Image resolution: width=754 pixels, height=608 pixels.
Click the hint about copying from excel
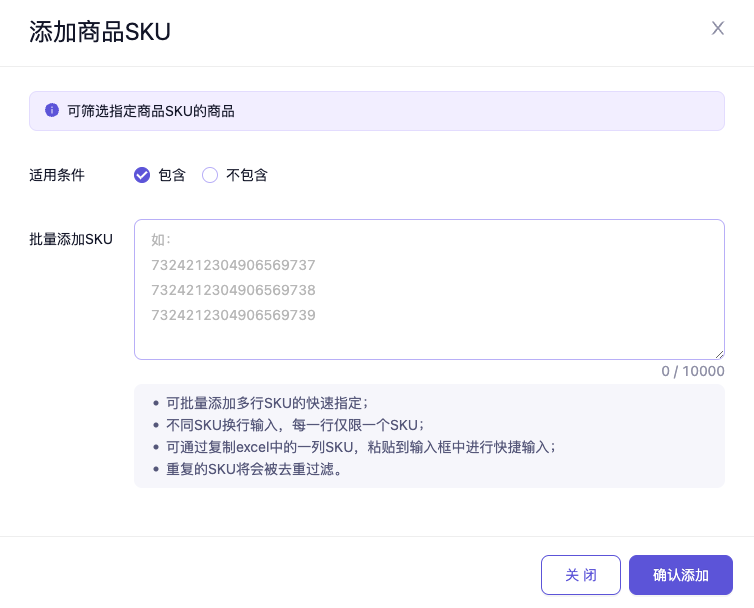(x=360, y=447)
